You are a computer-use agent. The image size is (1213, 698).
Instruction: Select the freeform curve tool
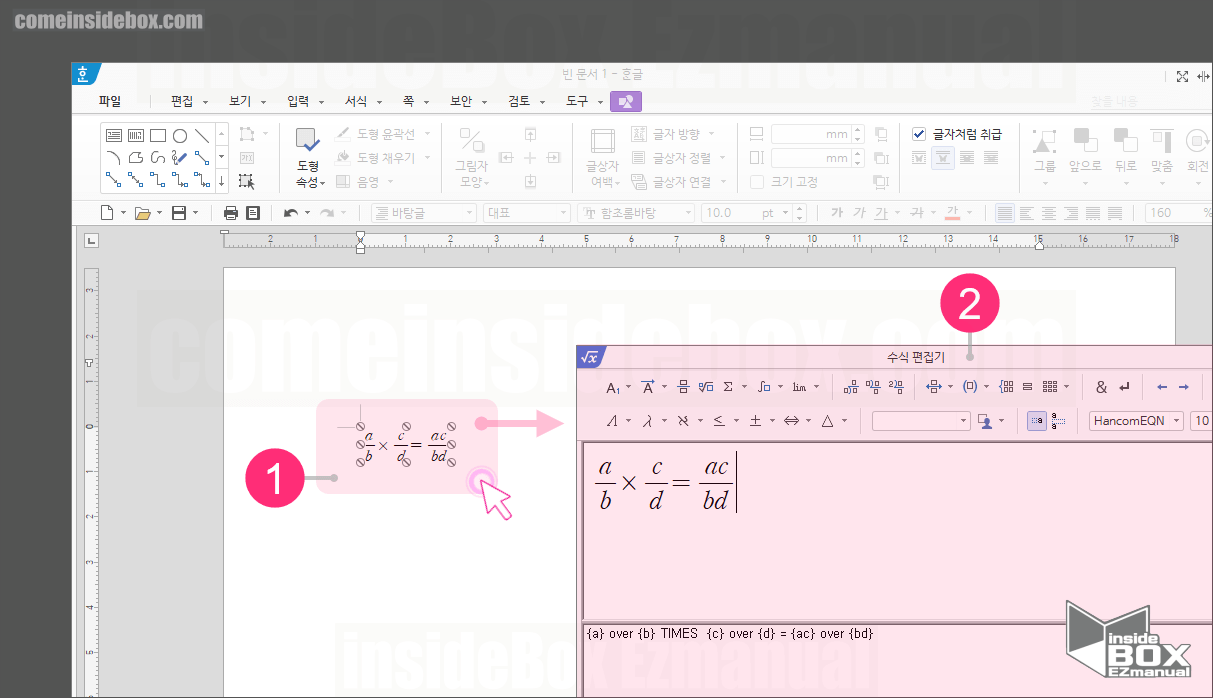[x=158, y=157]
